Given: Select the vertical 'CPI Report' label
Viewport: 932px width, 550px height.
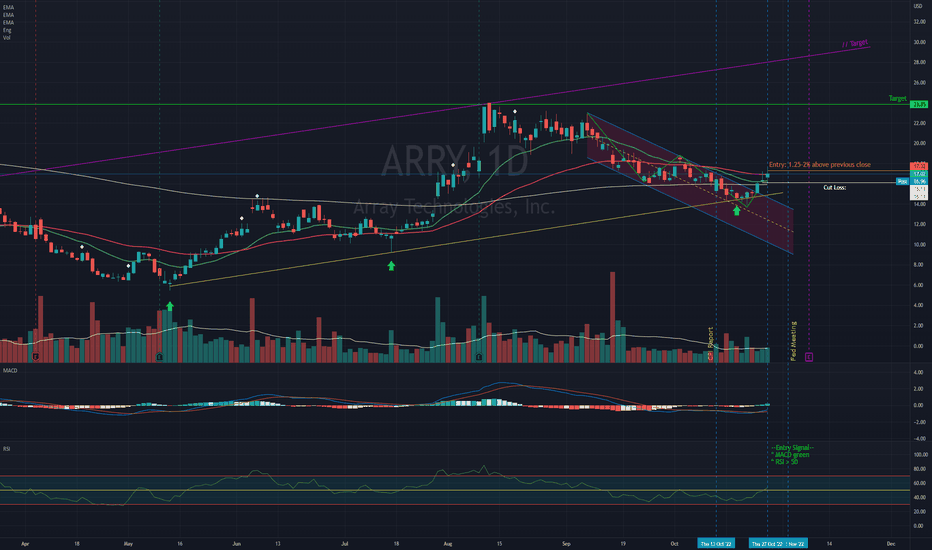Looking at the screenshot, I should pyautogui.click(x=710, y=345).
